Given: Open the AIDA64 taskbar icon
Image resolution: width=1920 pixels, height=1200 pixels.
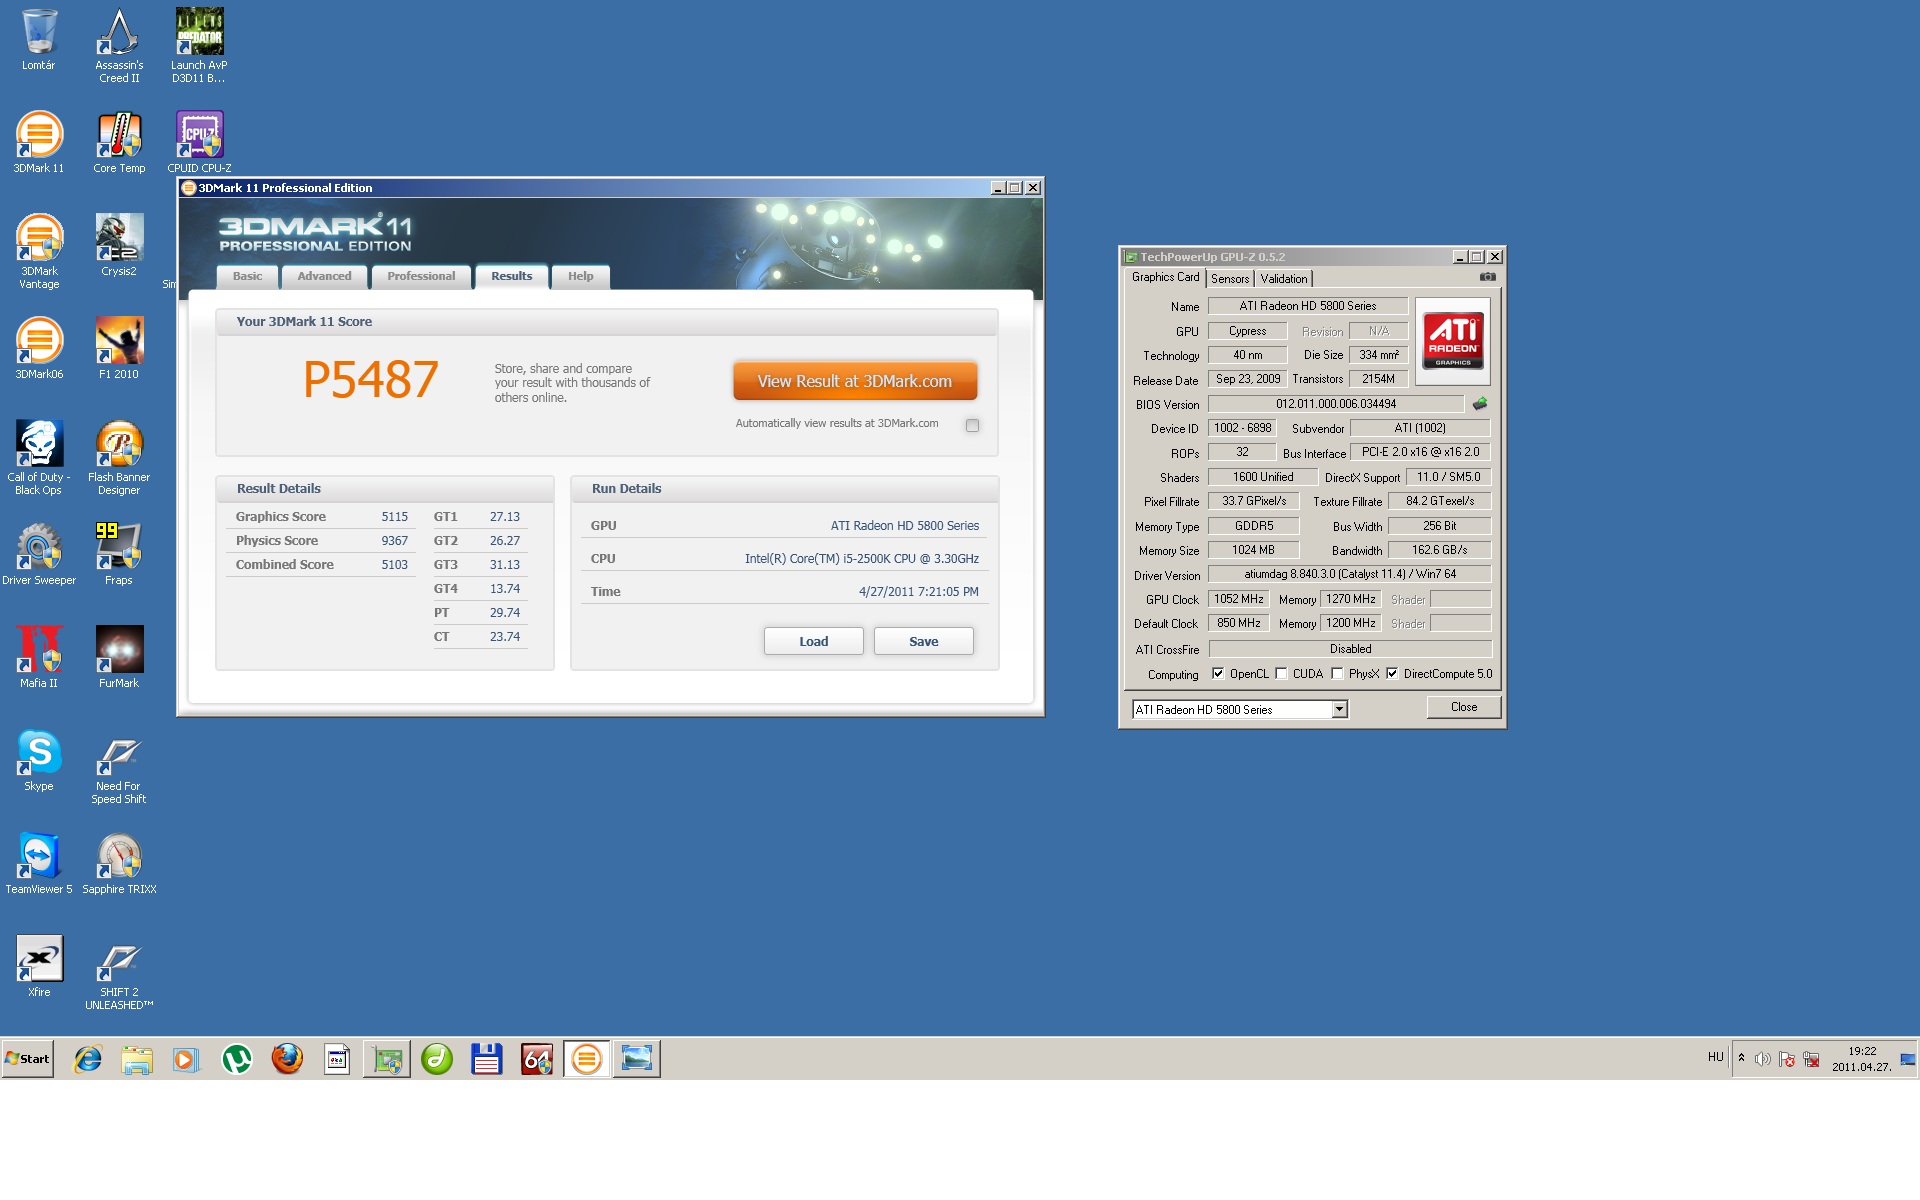Looking at the screenshot, I should click(x=537, y=1059).
